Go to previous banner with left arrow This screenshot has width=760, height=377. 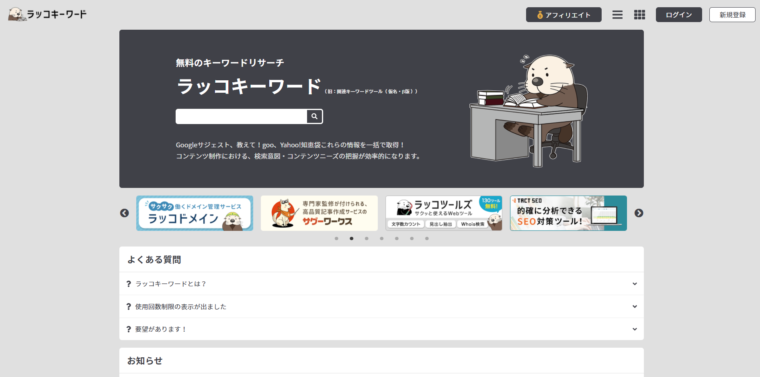click(125, 213)
